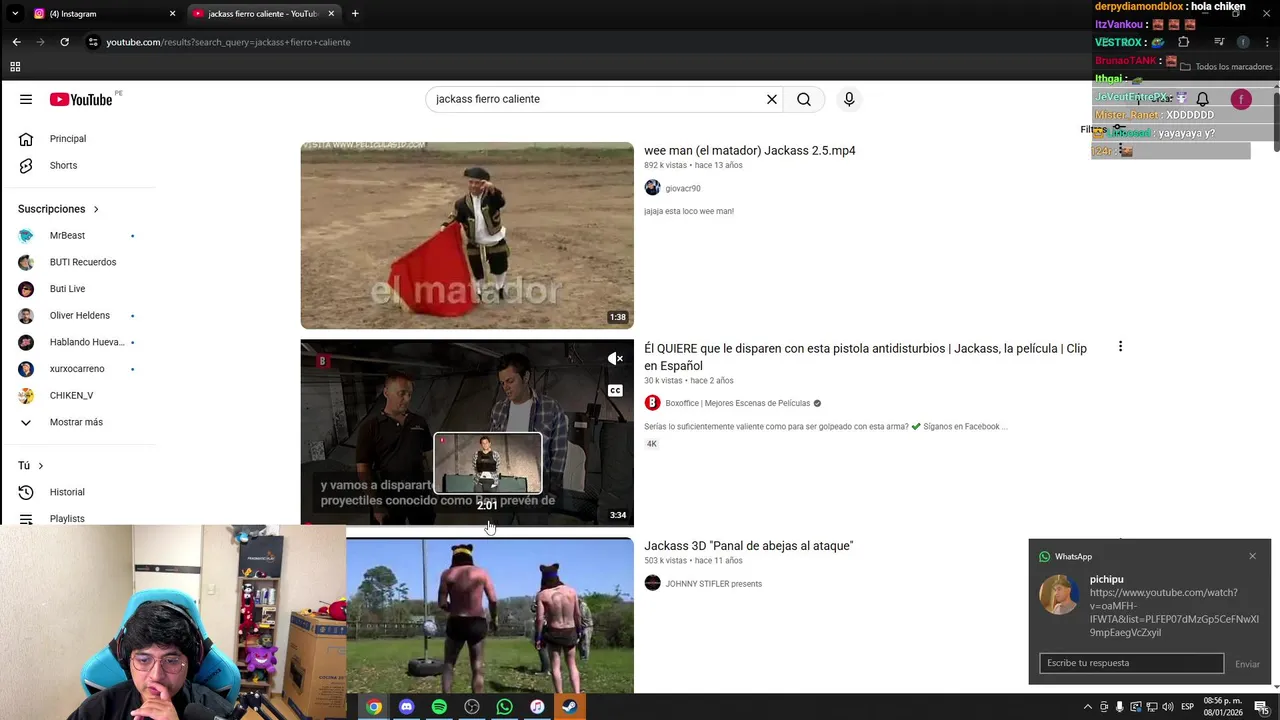Open Chrome extensions puzzle icon
Screen dimensions: 1280x720
pos(1184,42)
